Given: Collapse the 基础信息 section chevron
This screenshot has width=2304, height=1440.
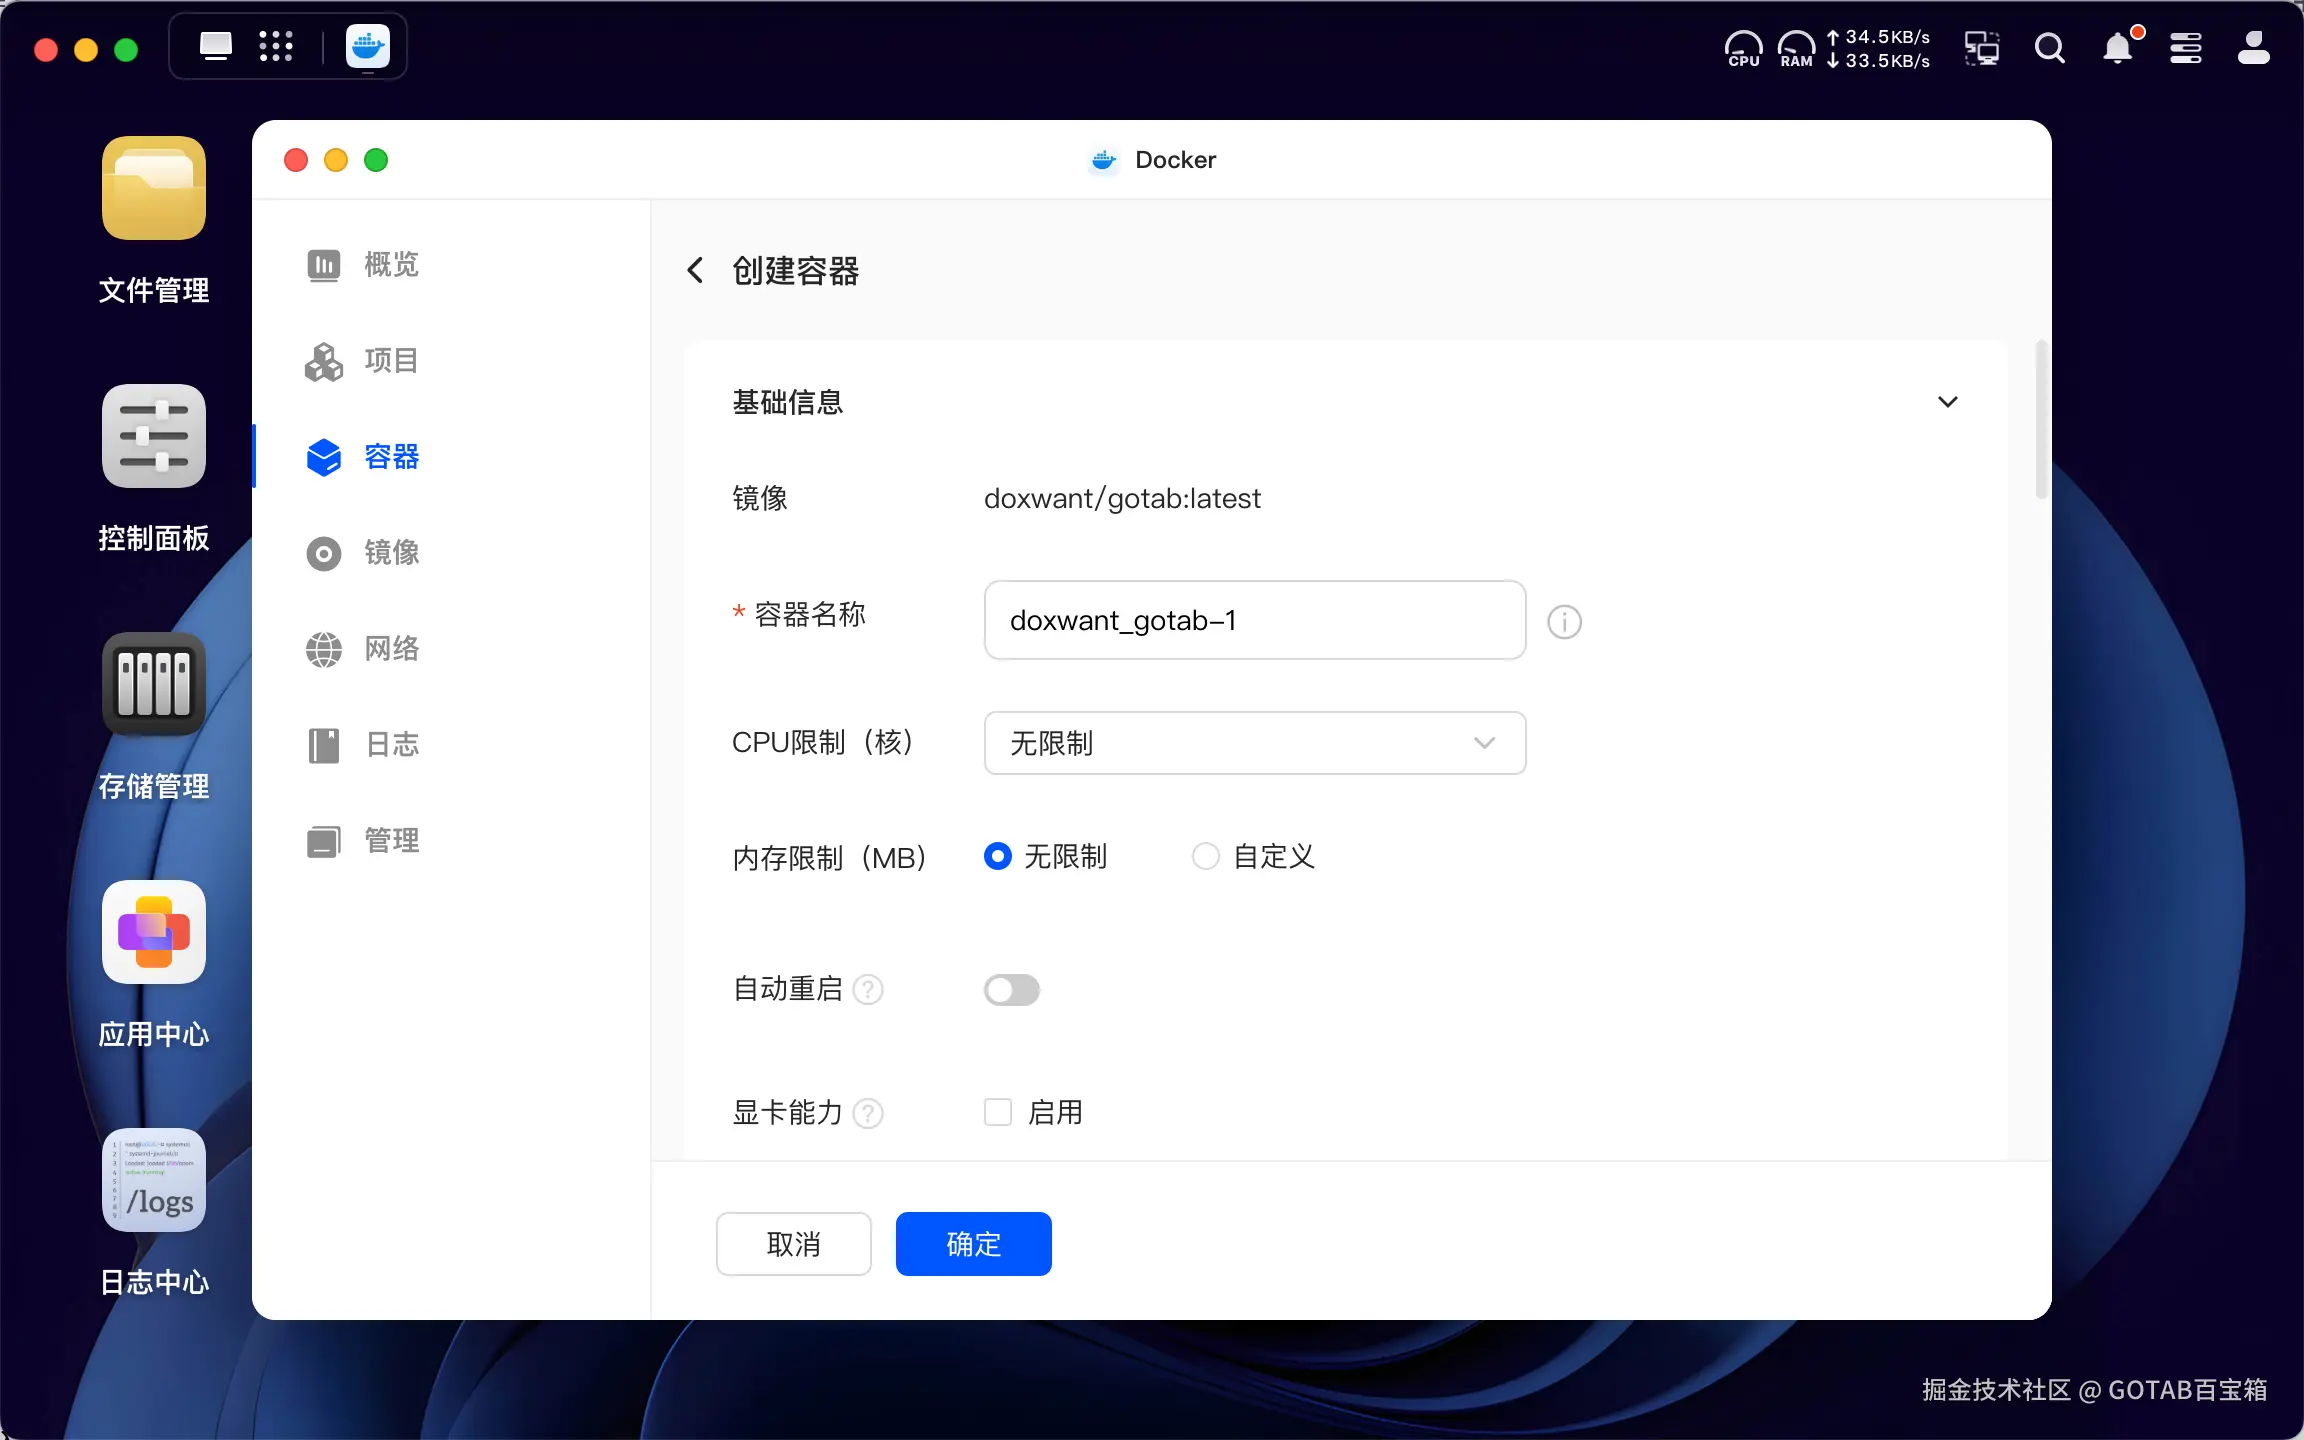Looking at the screenshot, I should click(1947, 402).
